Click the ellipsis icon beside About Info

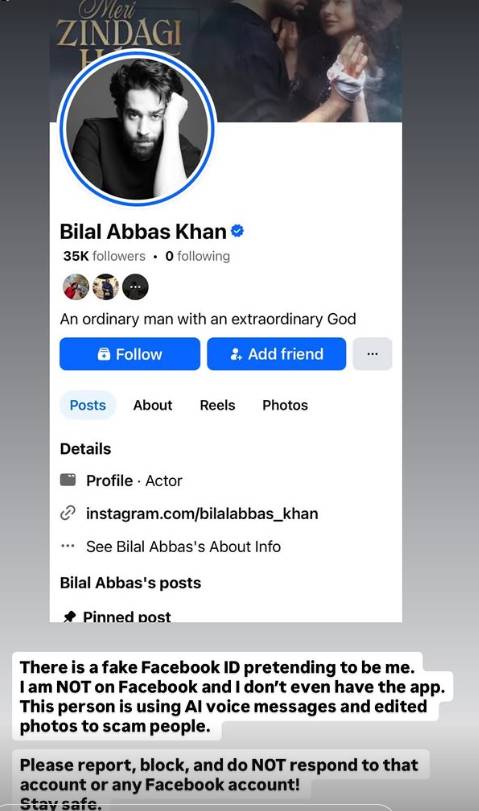[x=68, y=546]
